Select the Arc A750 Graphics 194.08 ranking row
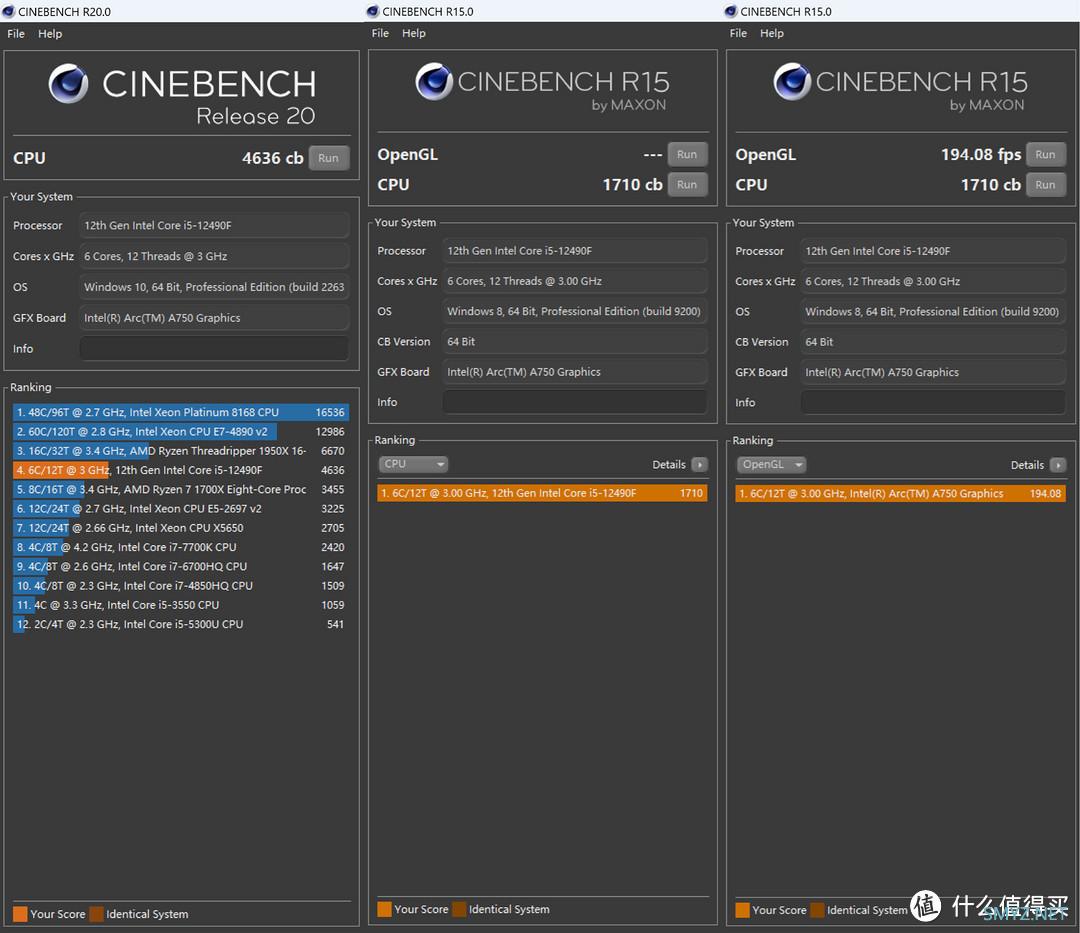This screenshot has height=933, width=1080. pyautogui.click(x=900, y=493)
